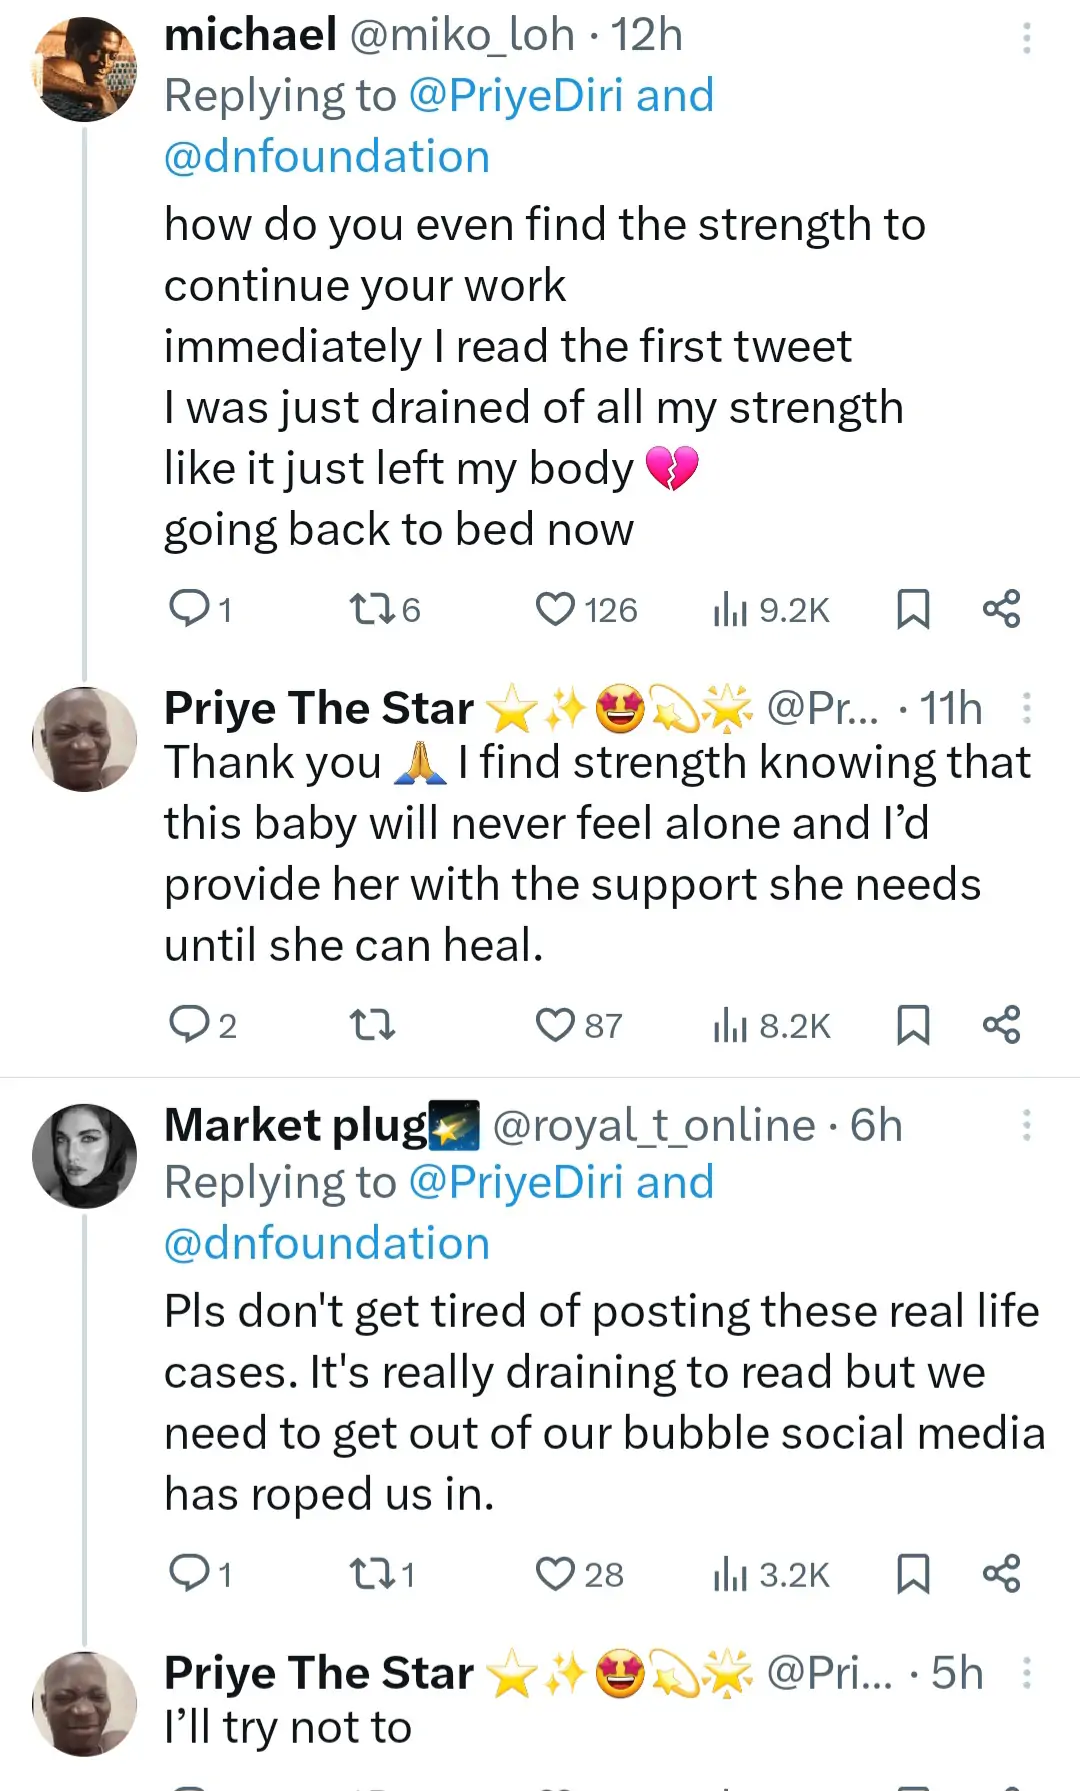The height and width of the screenshot is (1791, 1080).
Task: Open @dnfoundation link in michael's reply
Action: [x=327, y=157]
